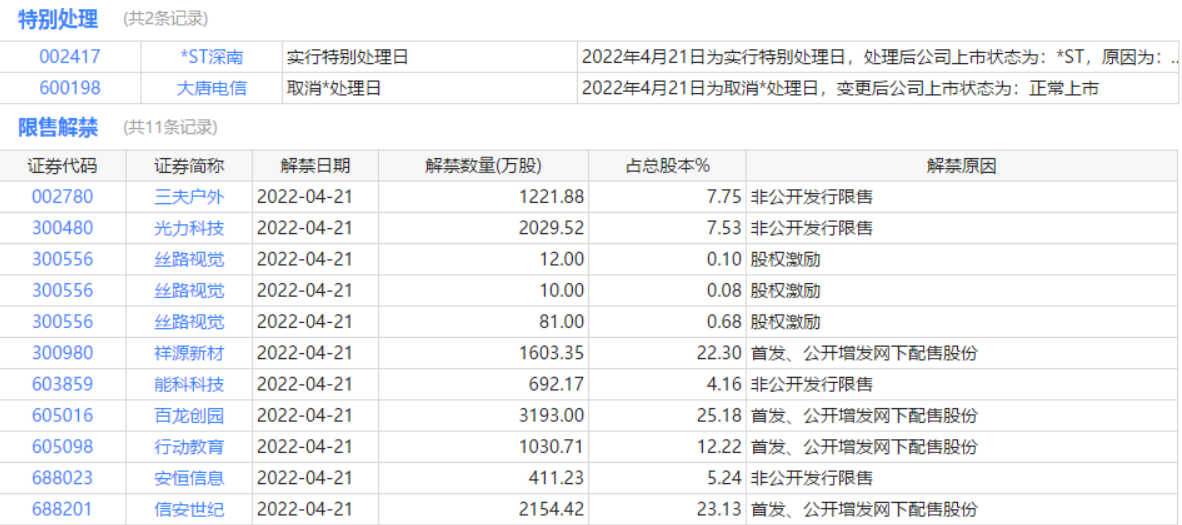The height and width of the screenshot is (525, 1182).
Task: Open stock code 605098 link
Action: 63,447
